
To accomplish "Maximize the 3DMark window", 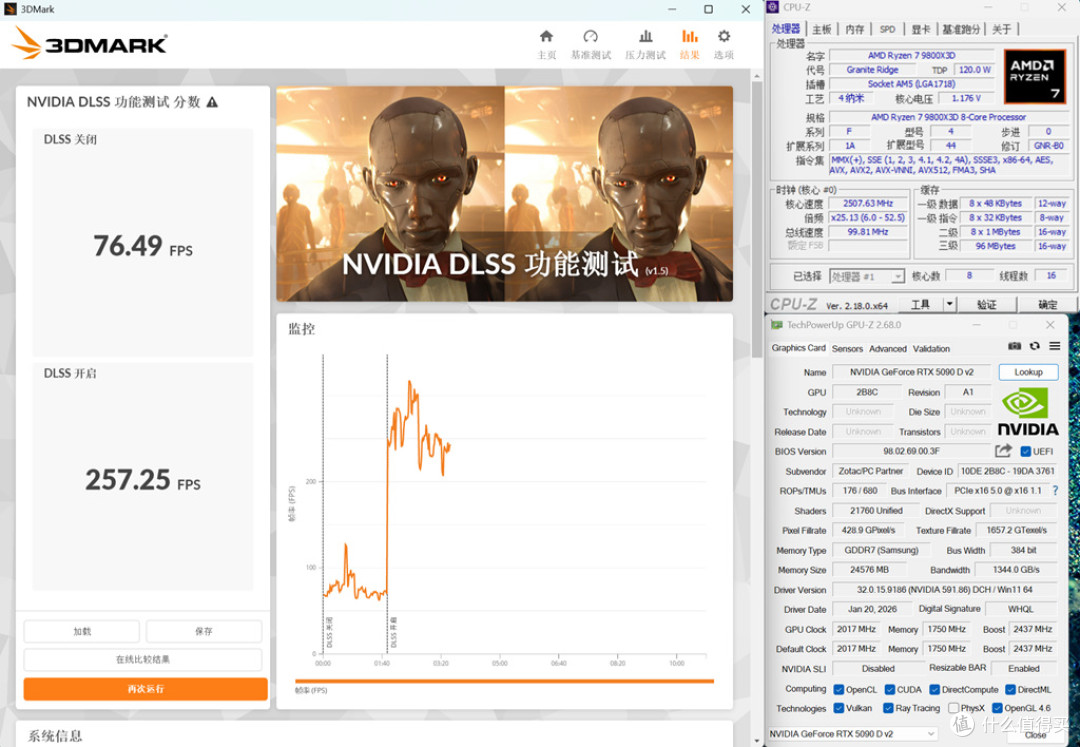I will (x=708, y=9).
